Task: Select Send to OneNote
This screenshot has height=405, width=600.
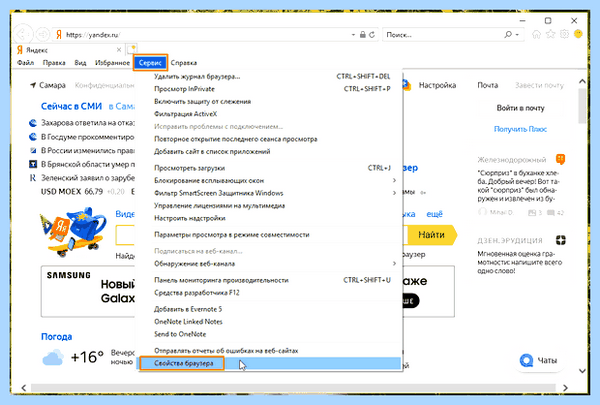Action: point(270,334)
